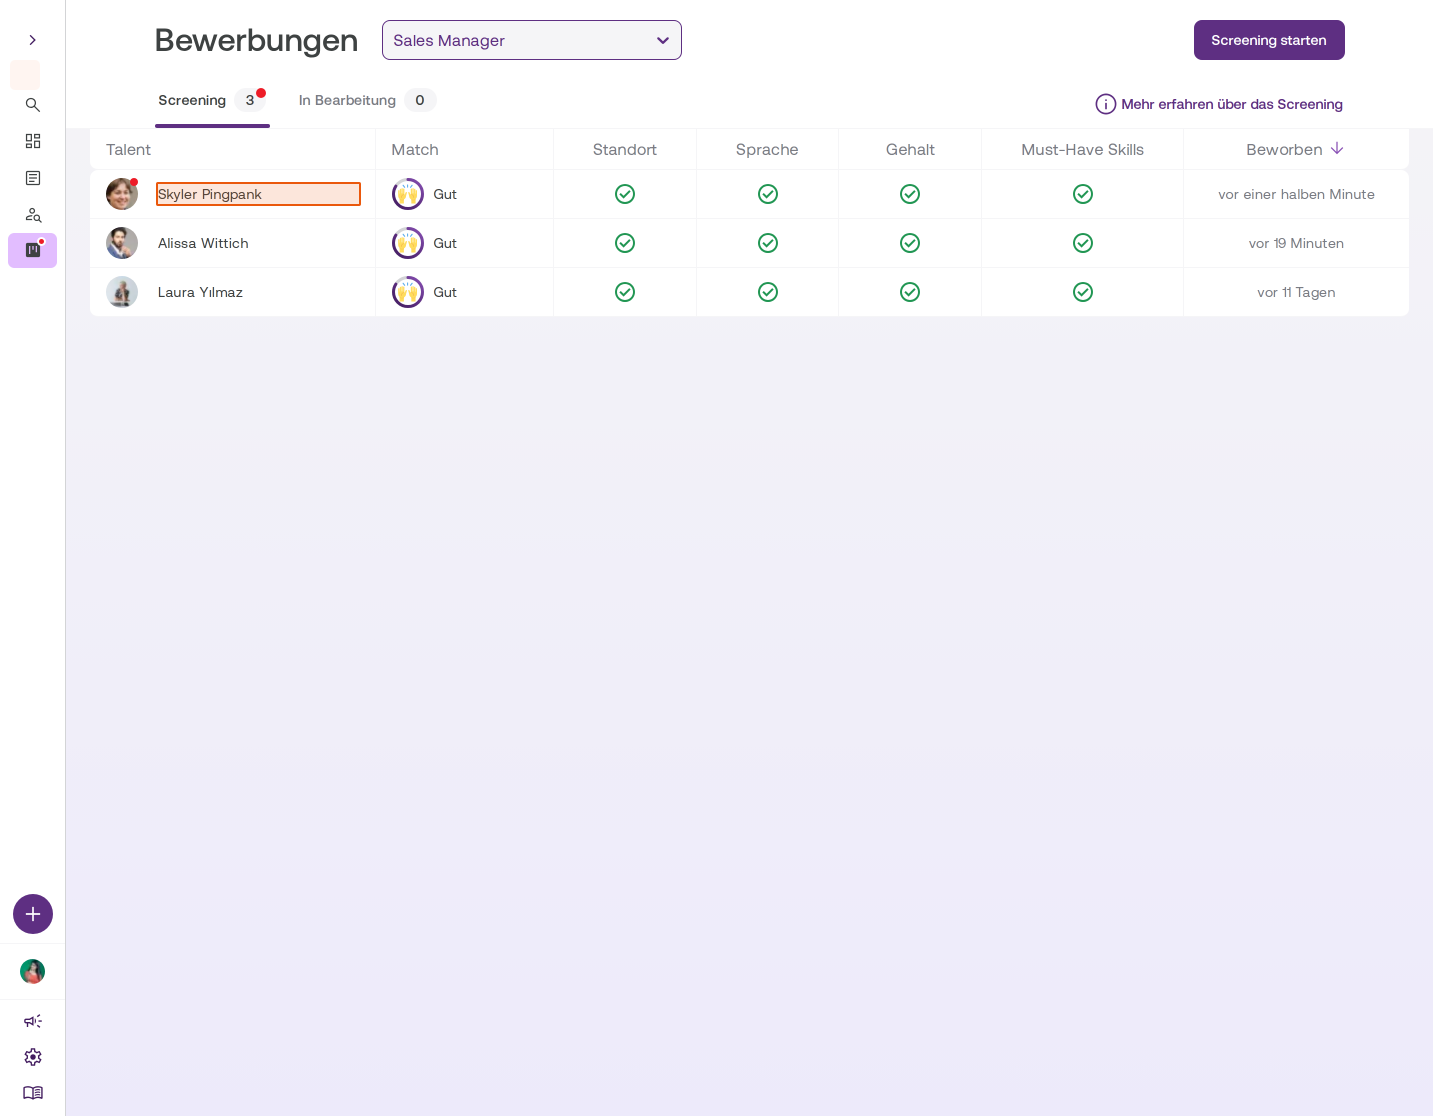Switch to the In Bearbeitung tab
The image size is (1433, 1116).
point(366,100)
